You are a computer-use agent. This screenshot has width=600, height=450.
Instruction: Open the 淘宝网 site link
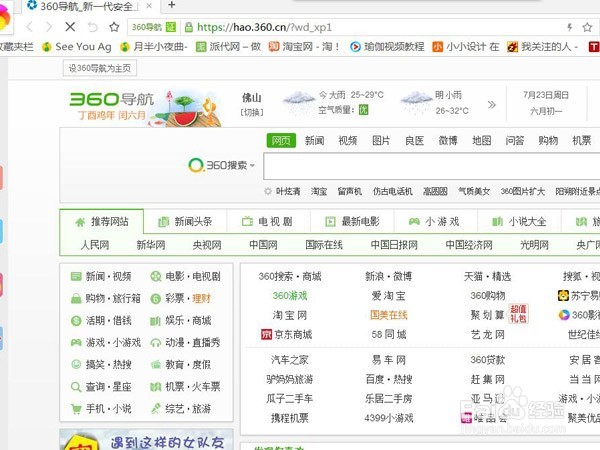point(290,315)
